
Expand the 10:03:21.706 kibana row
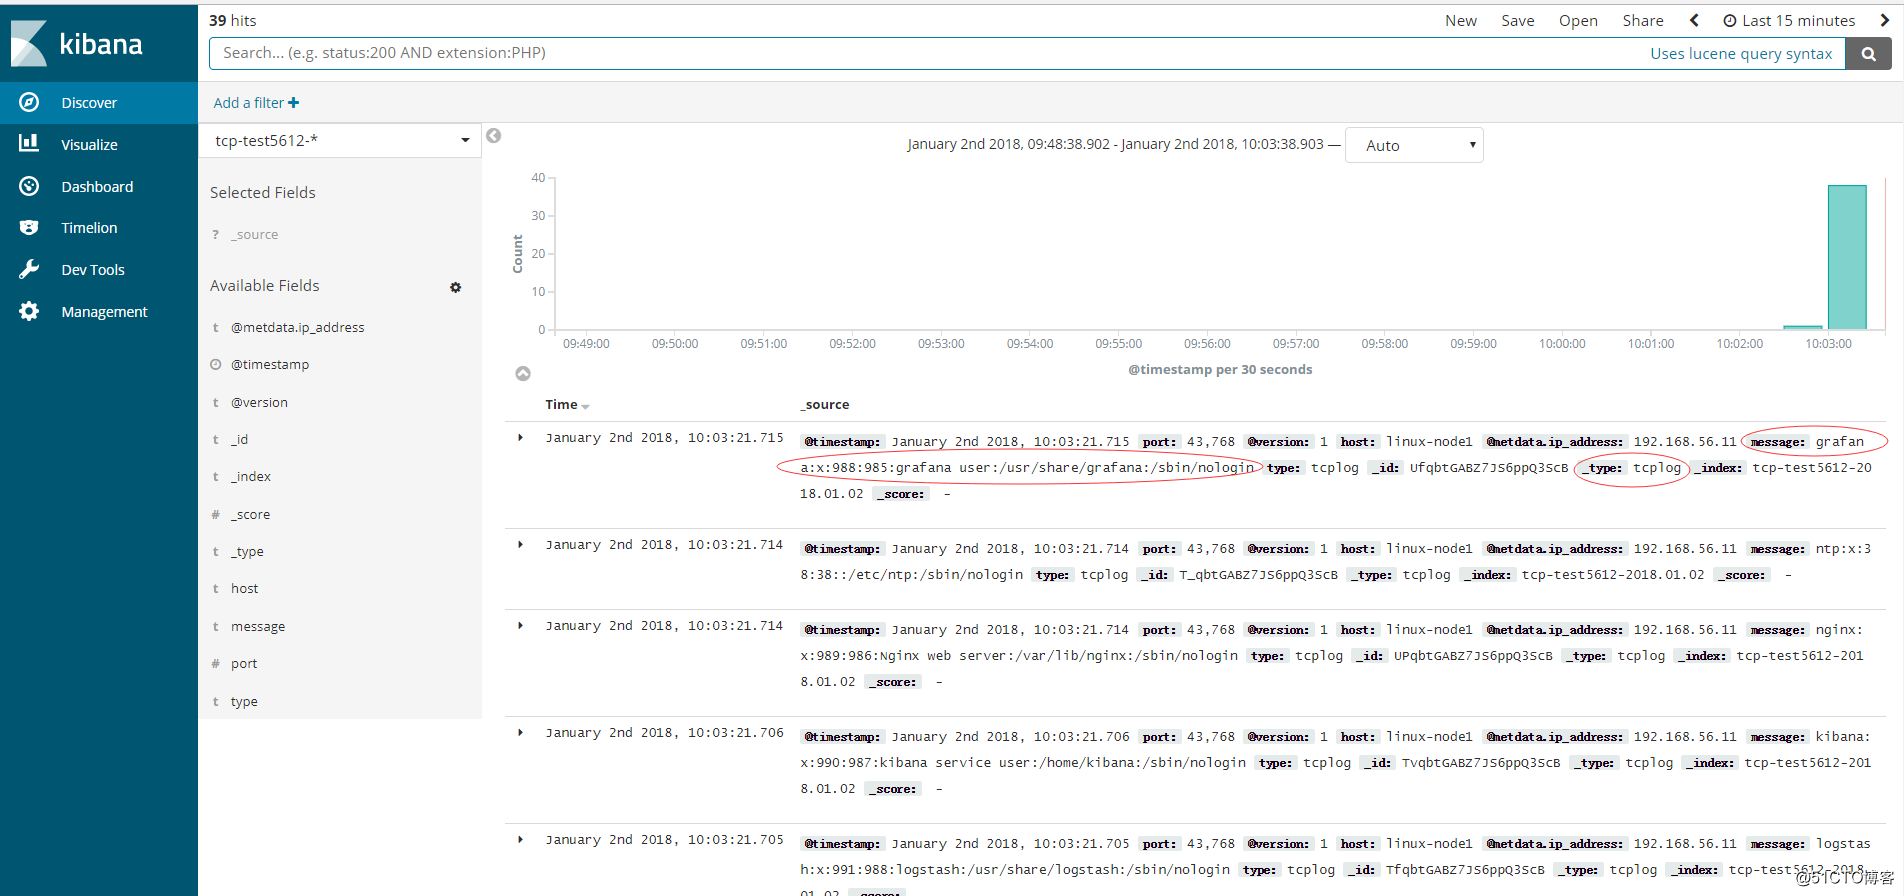(520, 733)
